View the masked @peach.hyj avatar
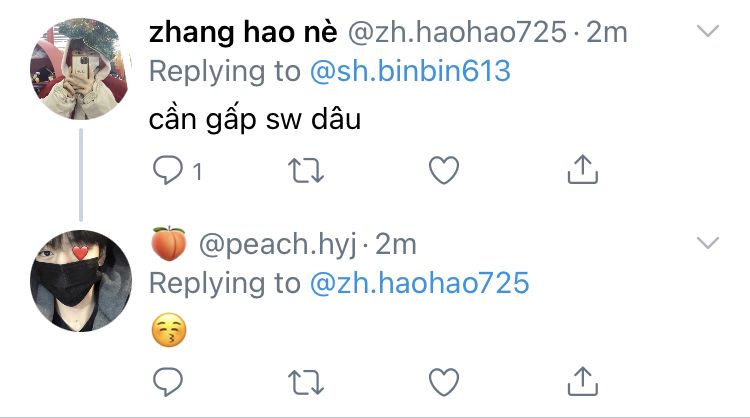The width and height of the screenshot is (750, 418). click(81, 281)
